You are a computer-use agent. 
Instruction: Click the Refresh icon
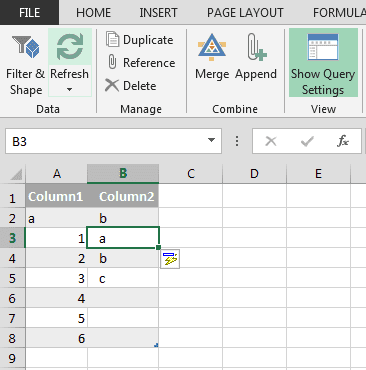click(70, 47)
